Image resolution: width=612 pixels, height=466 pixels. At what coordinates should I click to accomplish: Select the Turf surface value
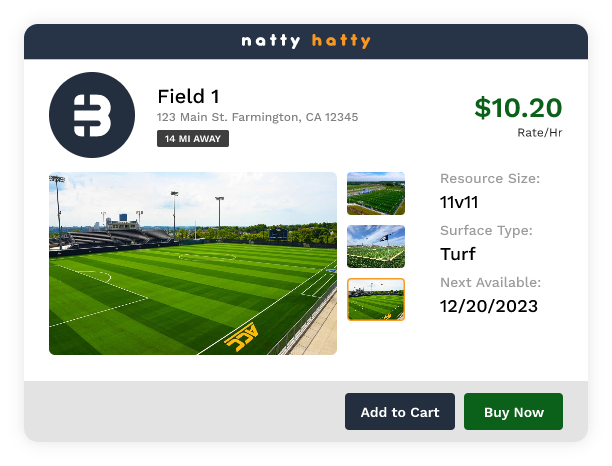pos(458,253)
